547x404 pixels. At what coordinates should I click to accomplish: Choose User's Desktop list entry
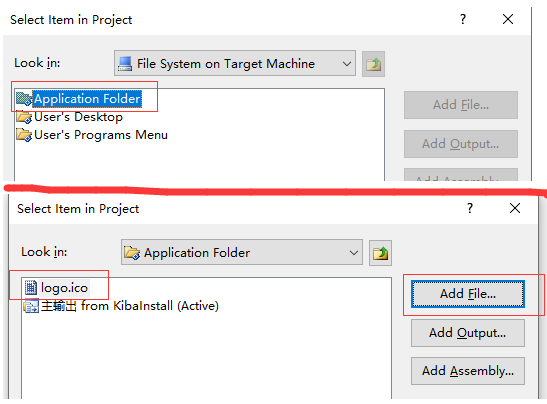[x=78, y=117]
